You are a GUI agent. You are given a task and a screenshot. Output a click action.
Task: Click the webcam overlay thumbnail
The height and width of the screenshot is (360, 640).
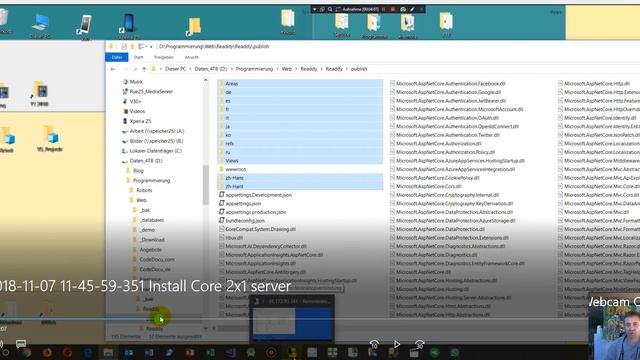point(614,333)
